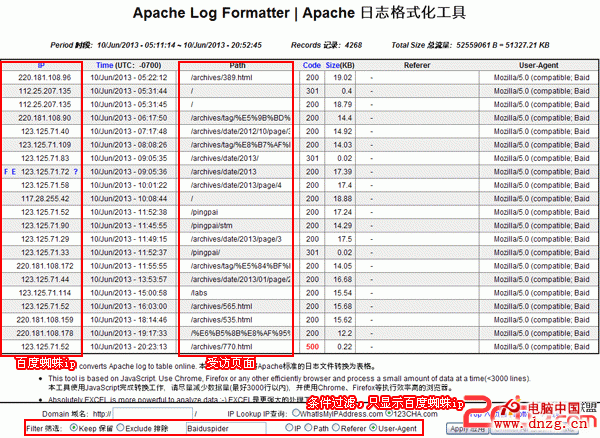The height and width of the screenshot is (438, 600).
Task: Select IP cell 123.125.71.58
Action: pyautogui.click(x=45, y=186)
